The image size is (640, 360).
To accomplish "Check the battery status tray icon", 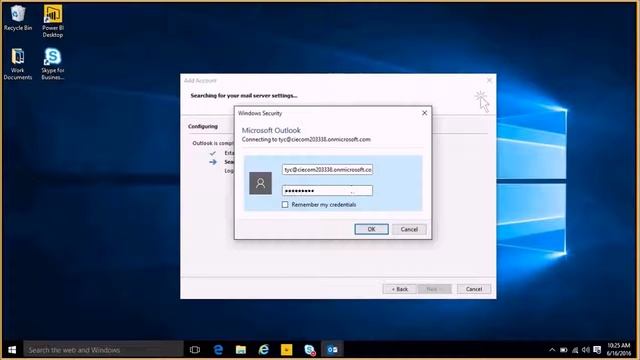I will [x=564, y=350].
